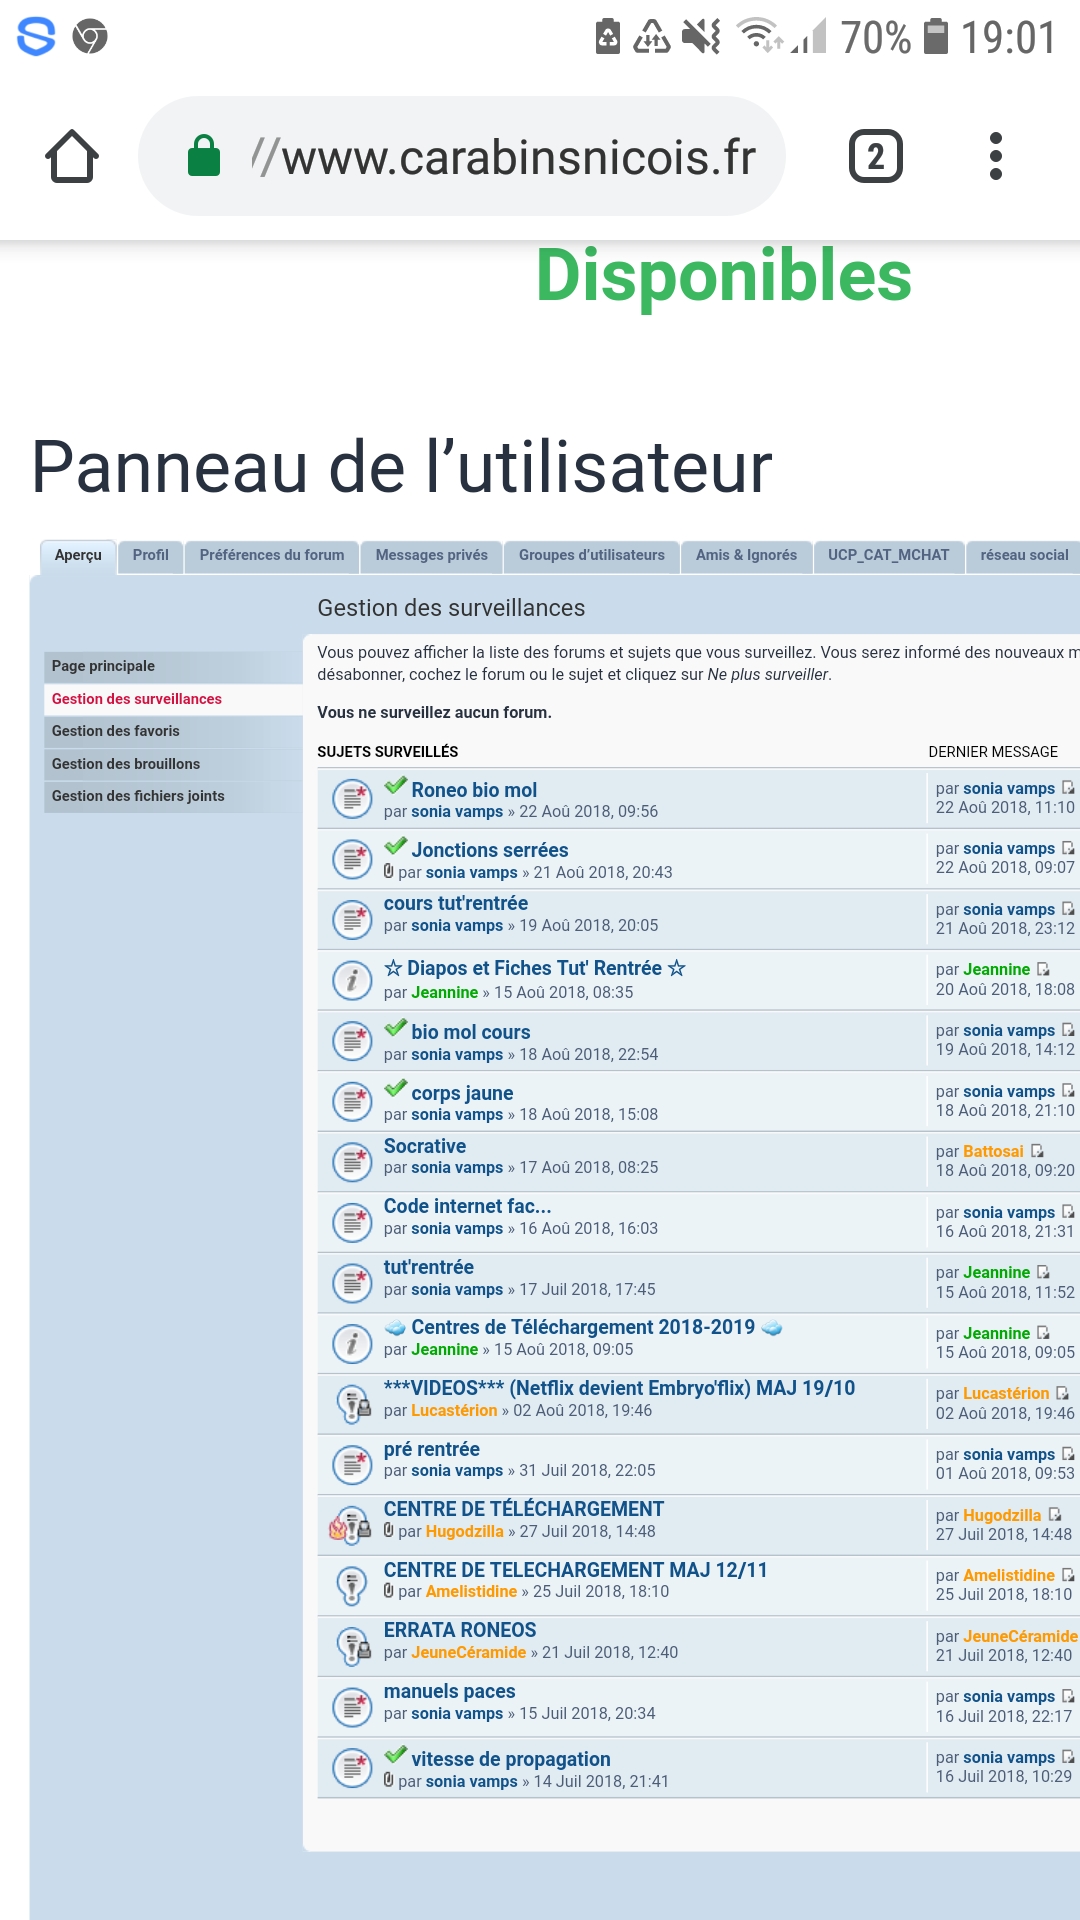View last message icon for Socrative topic
The height and width of the screenshot is (1920, 1080).
[x=1037, y=1151]
